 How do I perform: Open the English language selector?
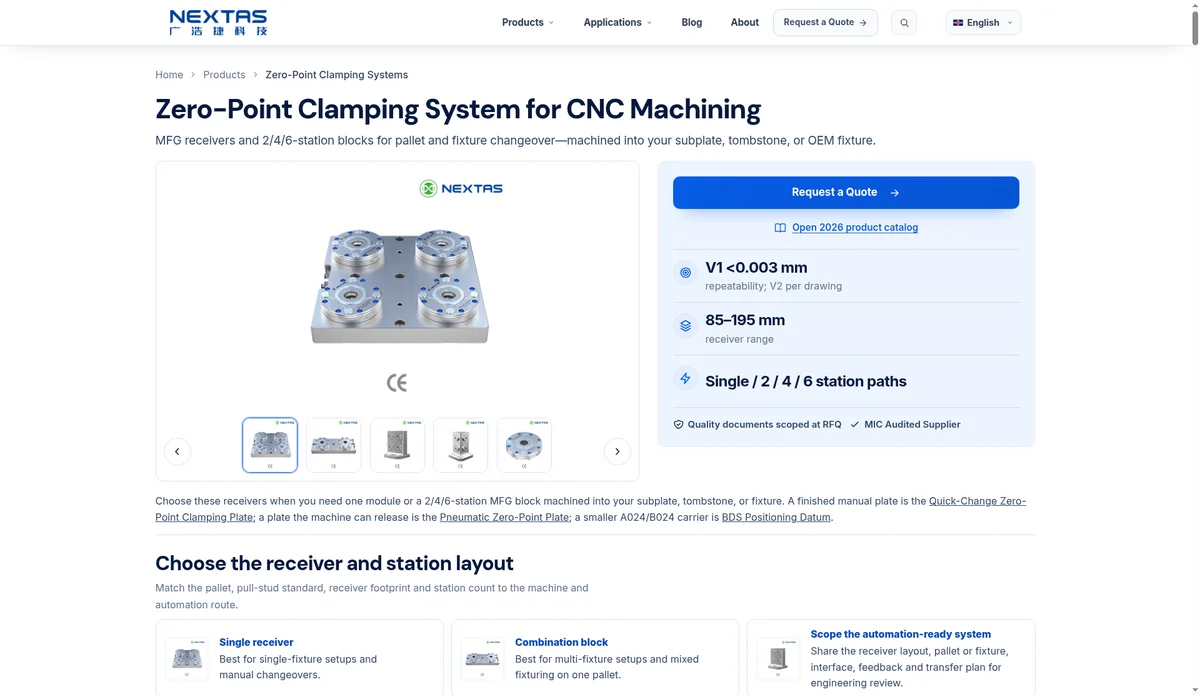[x=983, y=23]
